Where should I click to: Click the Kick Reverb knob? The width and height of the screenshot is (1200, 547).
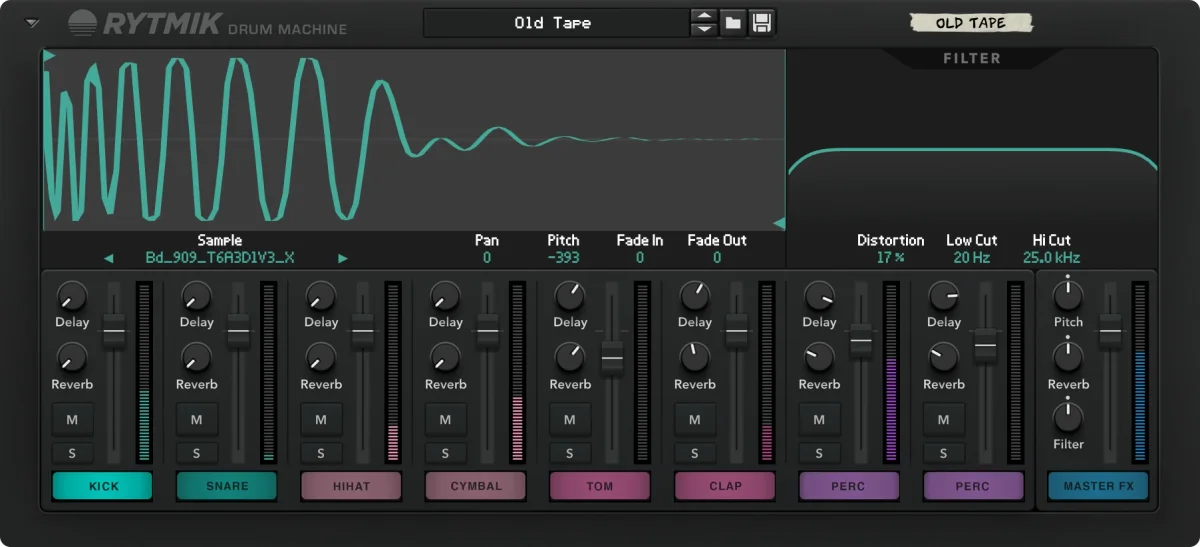pos(72,358)
